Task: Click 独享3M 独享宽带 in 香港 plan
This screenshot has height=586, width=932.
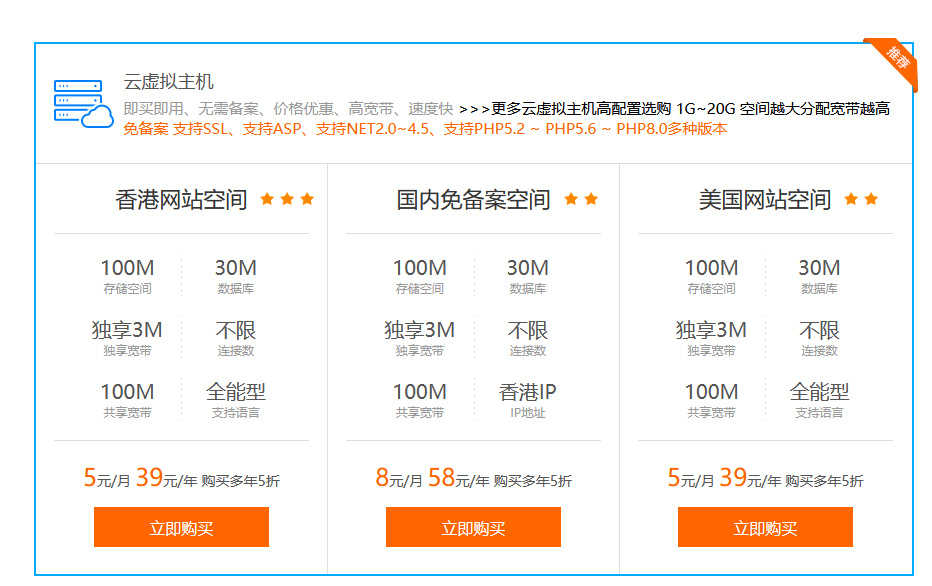Action: pyautogui.click(x=127, y=338)
